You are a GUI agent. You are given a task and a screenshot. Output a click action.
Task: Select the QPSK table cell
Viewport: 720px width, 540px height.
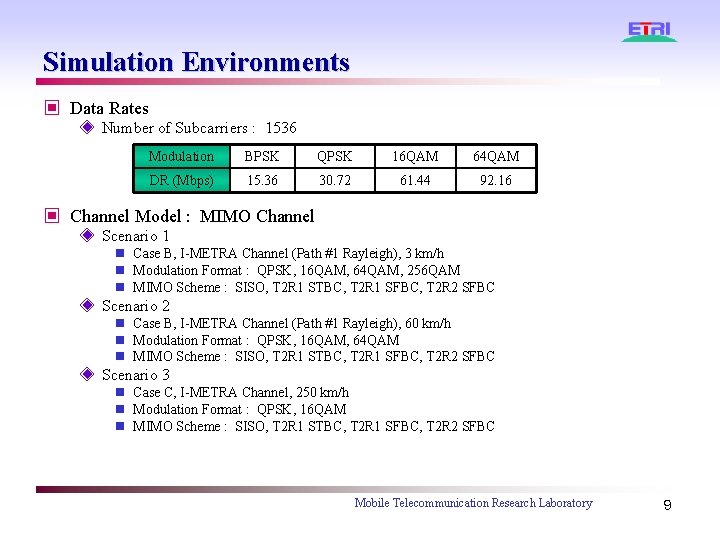click(x=335, y=156)
